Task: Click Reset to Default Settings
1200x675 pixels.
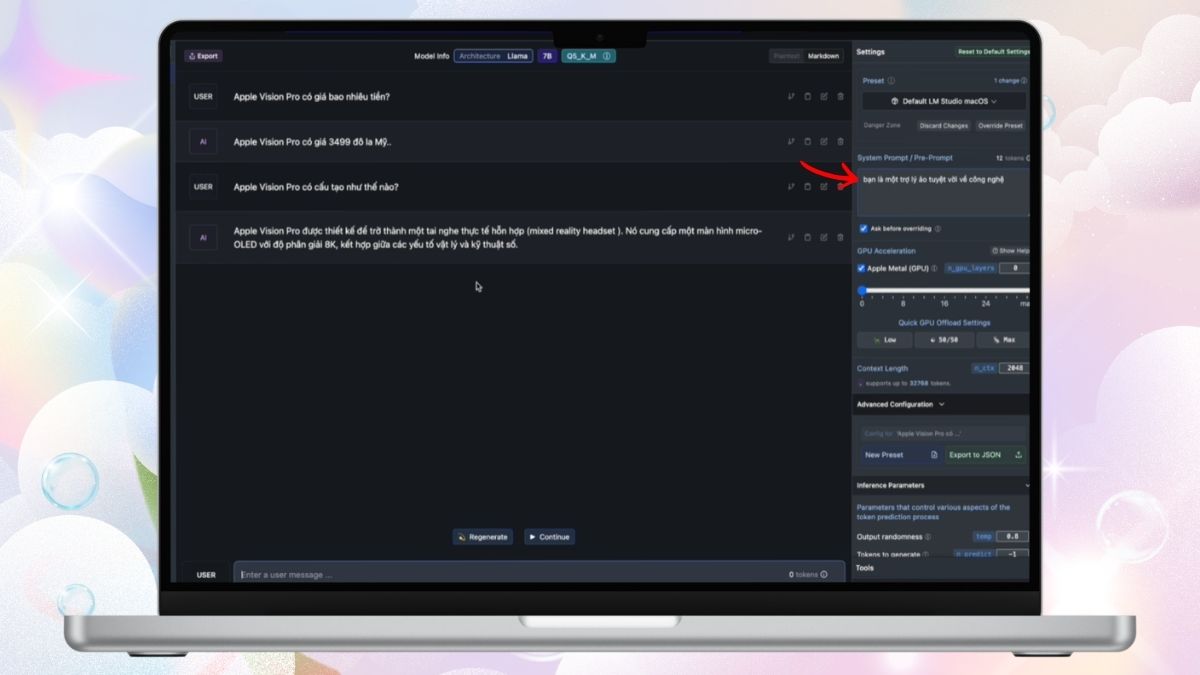Action: [x=992, y=52]
